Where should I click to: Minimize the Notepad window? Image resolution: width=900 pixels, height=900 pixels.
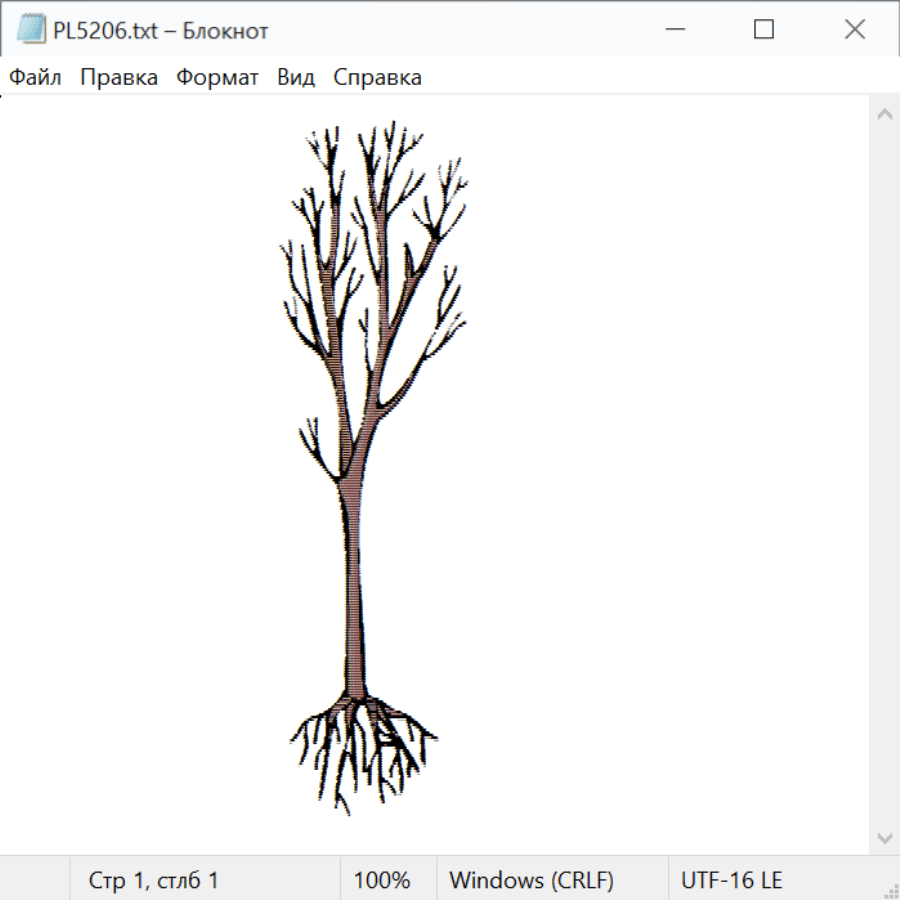tap(673, 31)
